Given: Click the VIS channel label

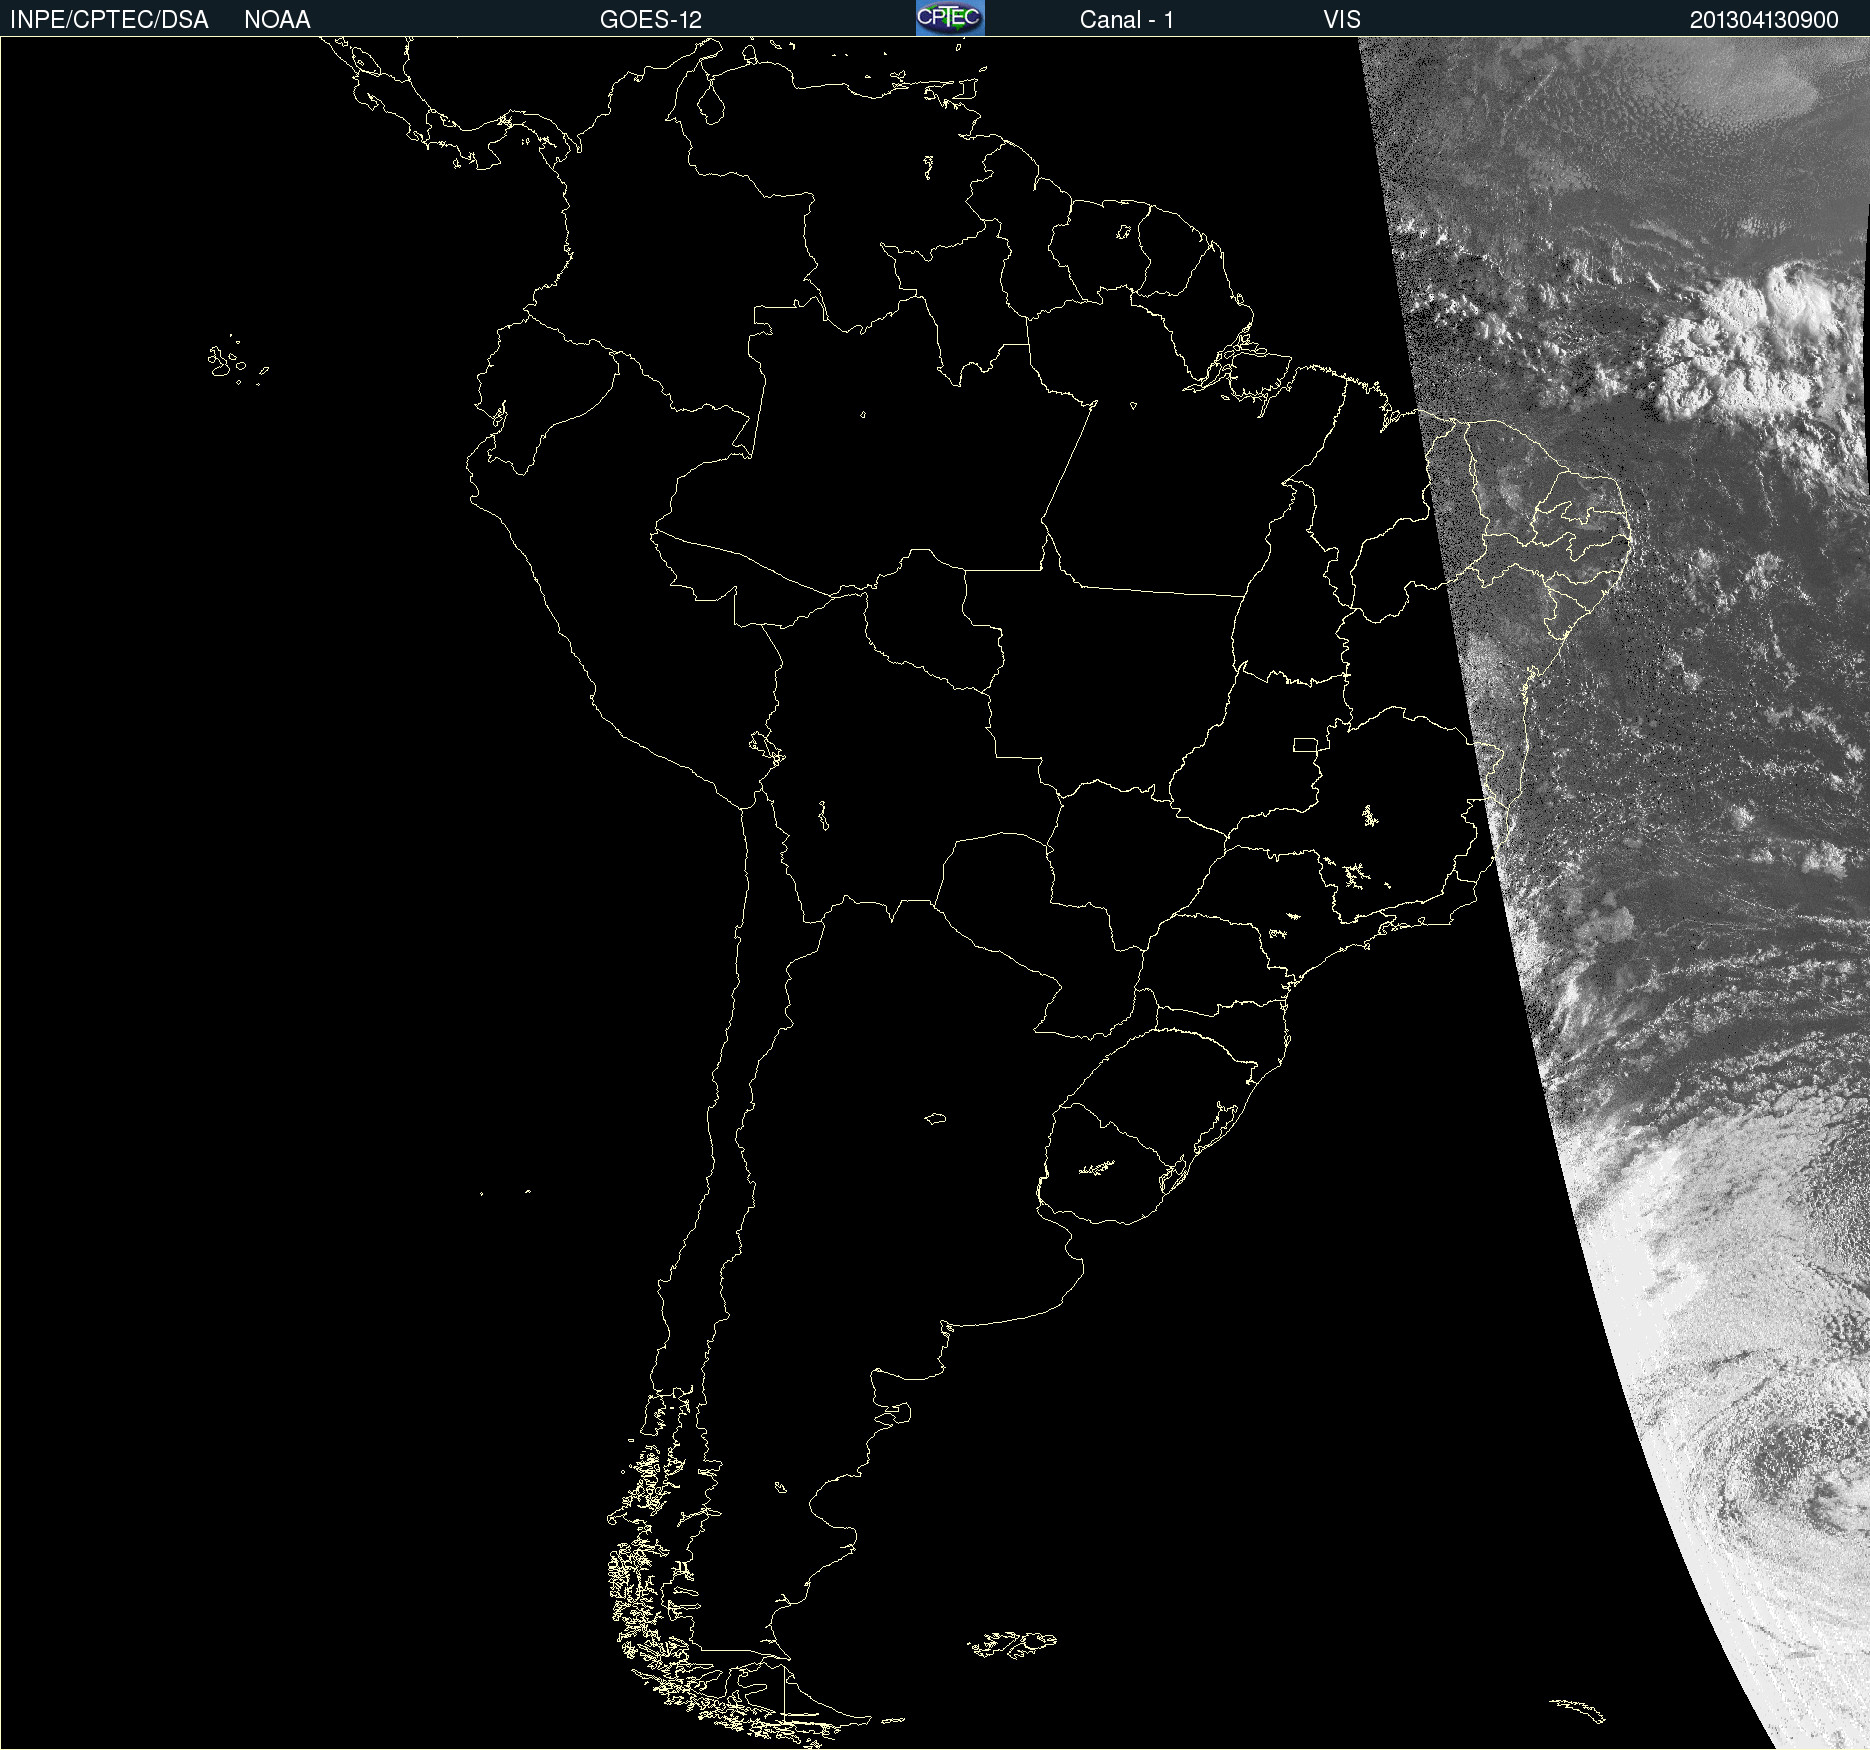Looking at the screenshot, I should point(1342,20).
